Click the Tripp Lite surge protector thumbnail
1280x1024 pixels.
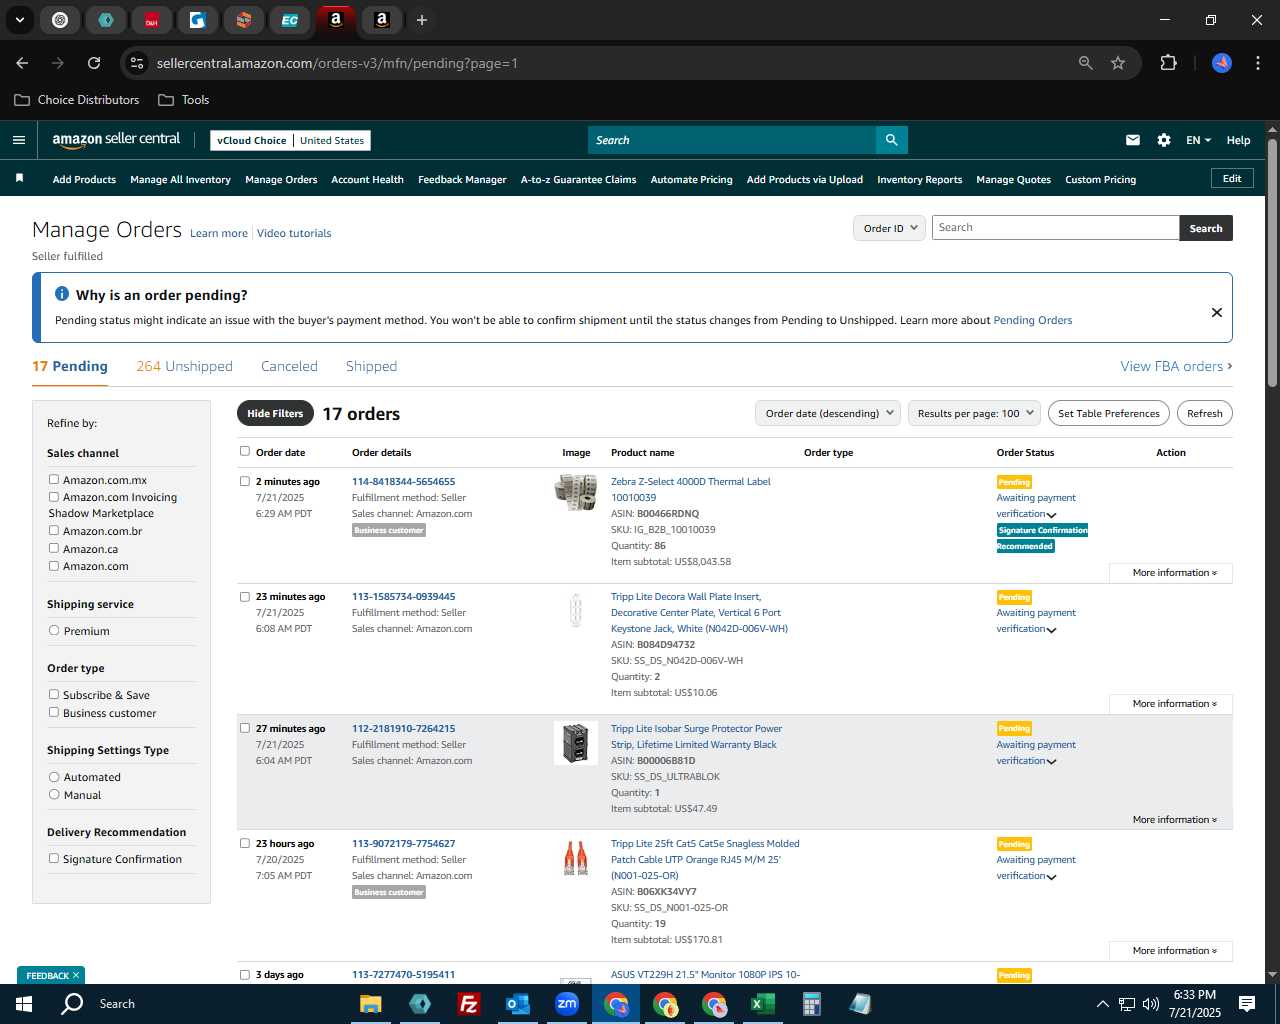(x=576, y=743)
